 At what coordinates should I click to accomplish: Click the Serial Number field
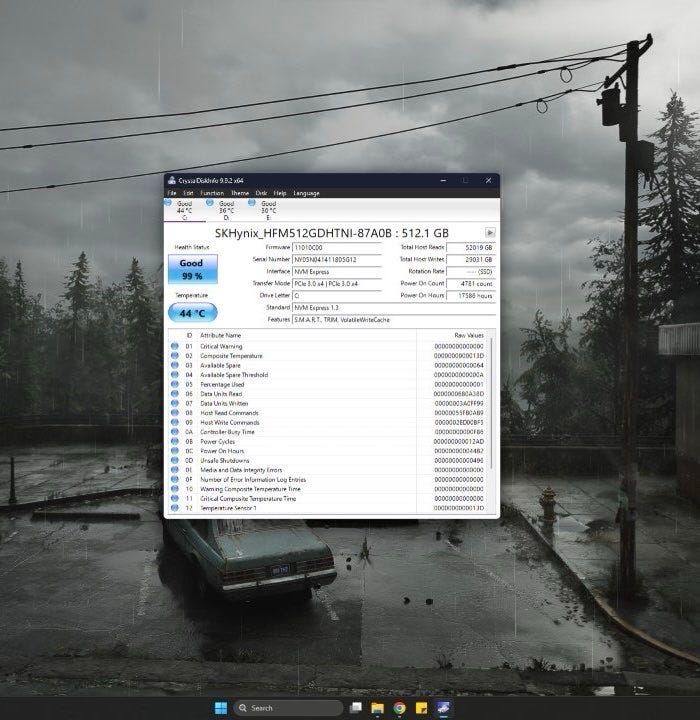pos(337,259)
